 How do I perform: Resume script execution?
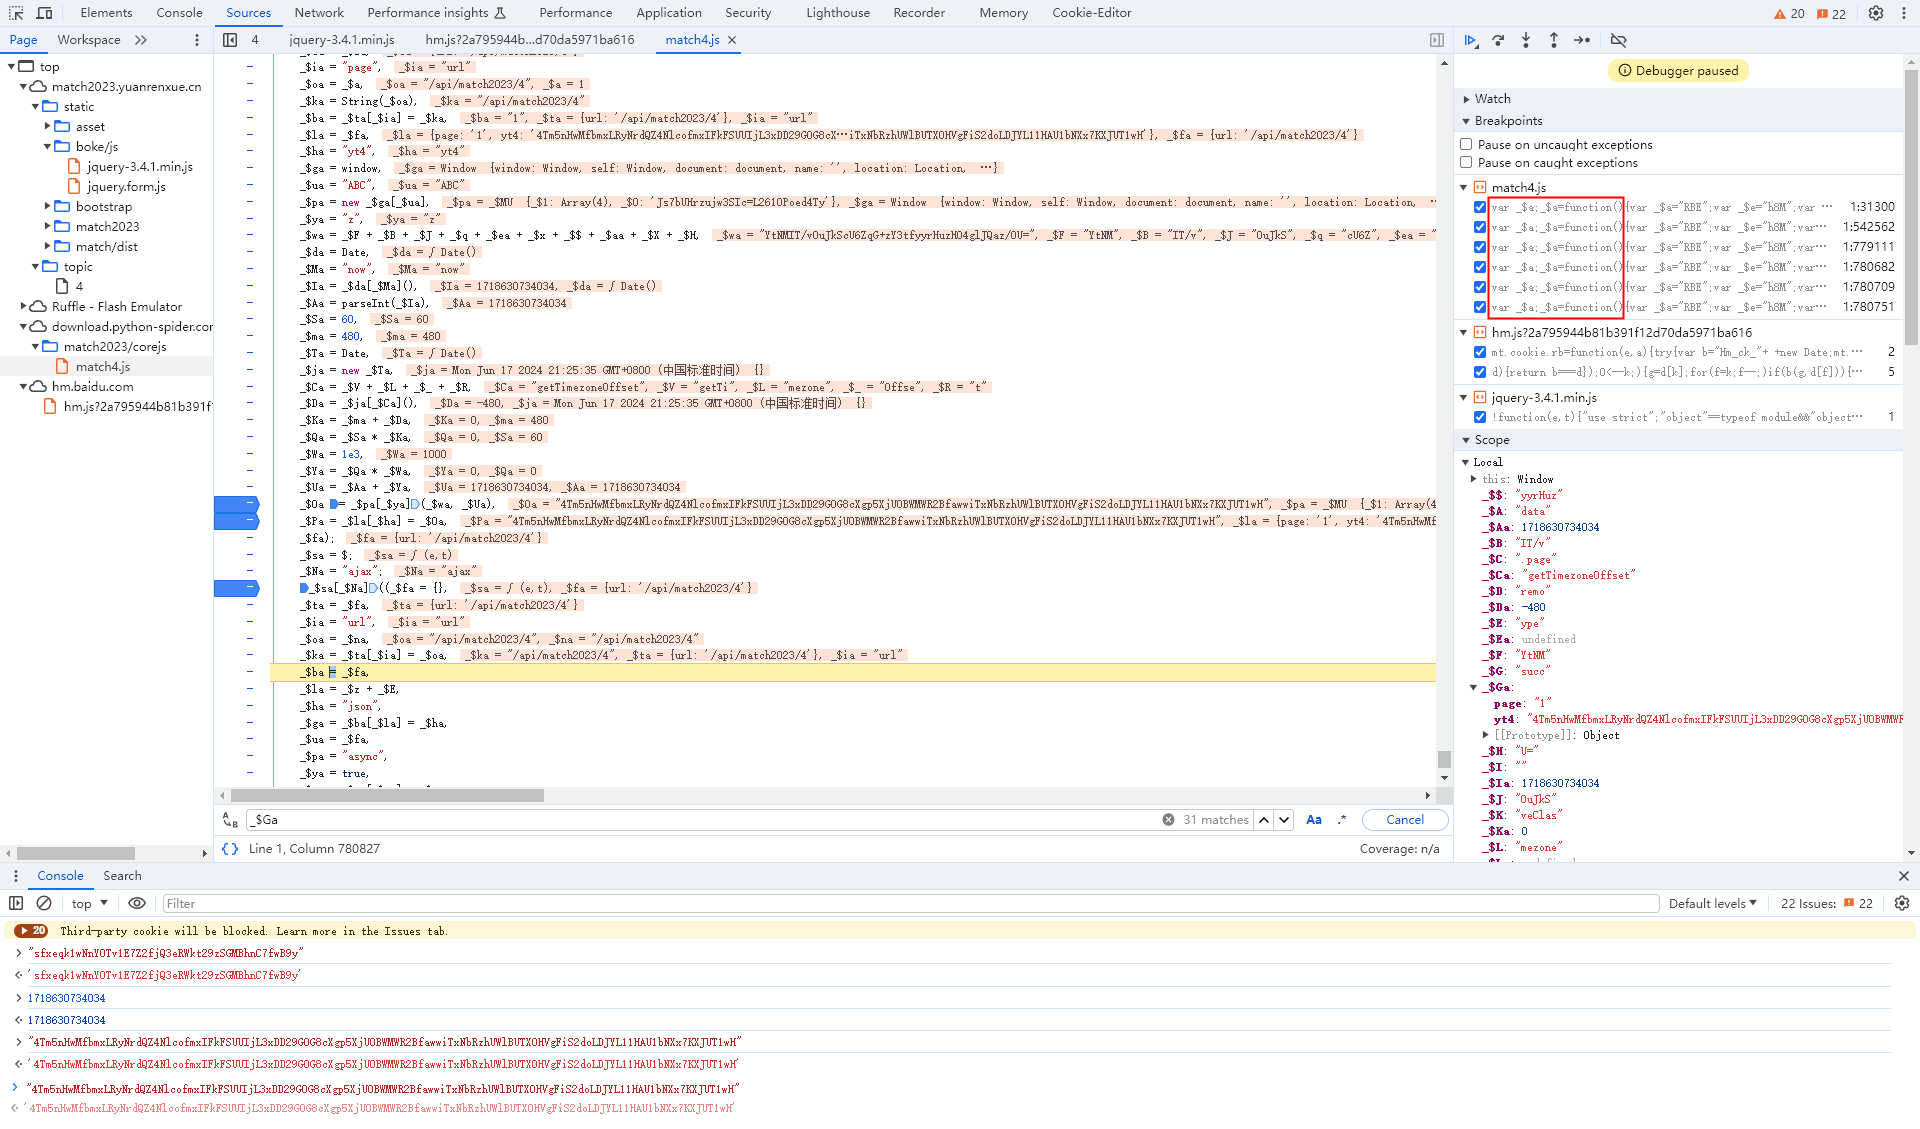(x=1471, y=40)
